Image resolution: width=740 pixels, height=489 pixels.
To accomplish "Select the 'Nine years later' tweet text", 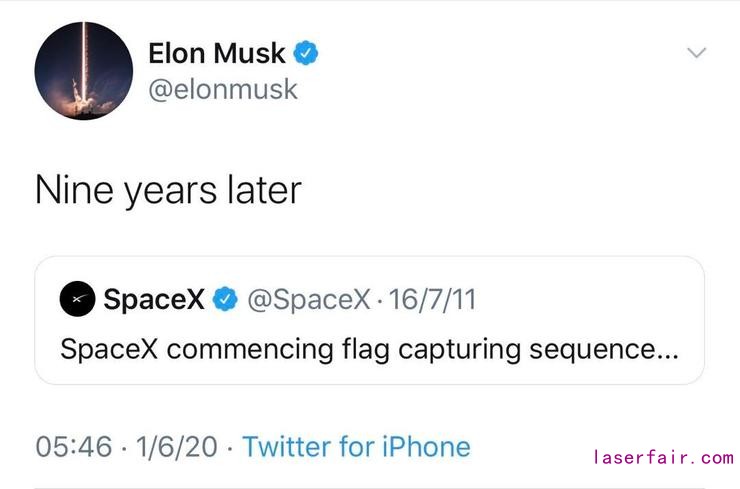I will pos(168,190).
